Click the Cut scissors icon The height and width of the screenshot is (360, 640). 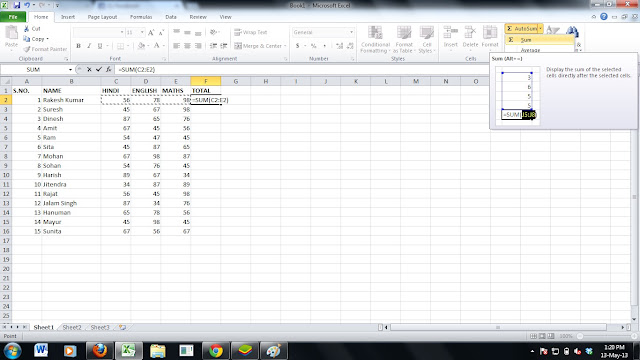(27, 29)
